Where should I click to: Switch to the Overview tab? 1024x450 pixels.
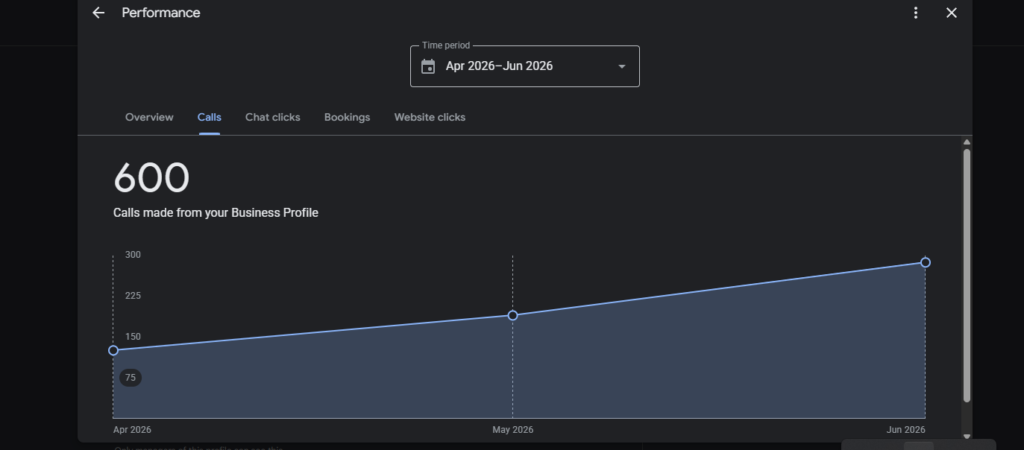point(150,118)
